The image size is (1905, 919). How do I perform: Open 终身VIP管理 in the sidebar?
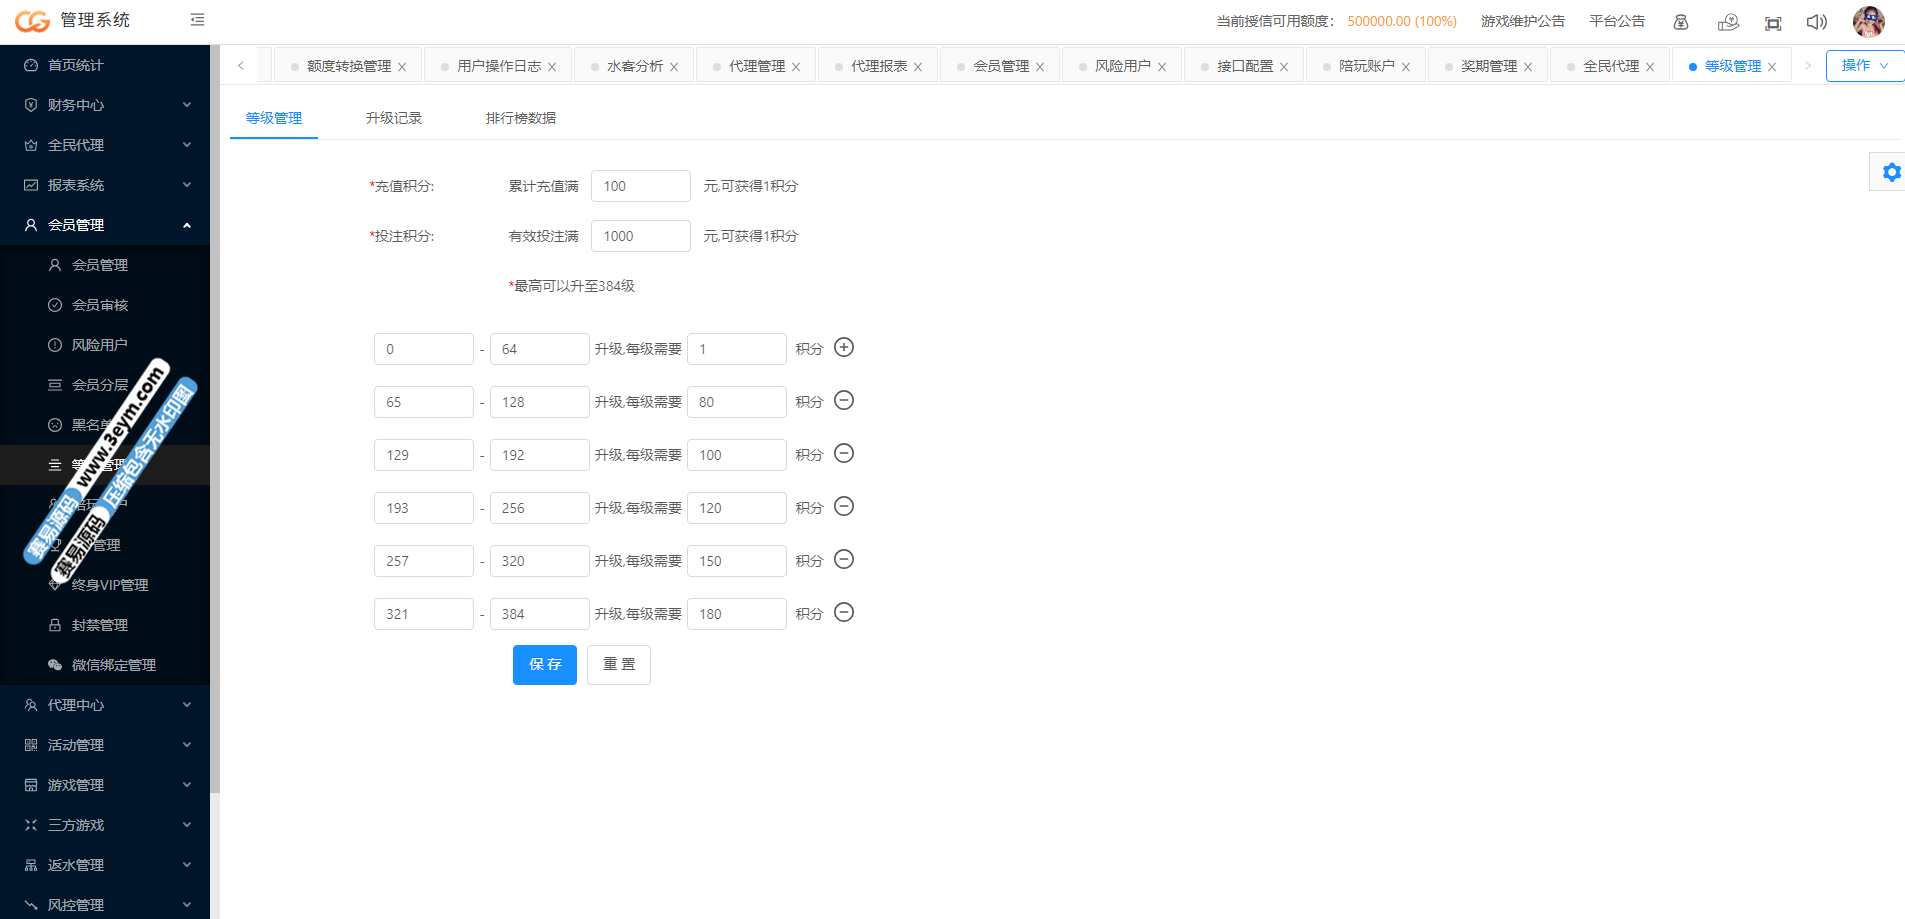click(110, 585)
